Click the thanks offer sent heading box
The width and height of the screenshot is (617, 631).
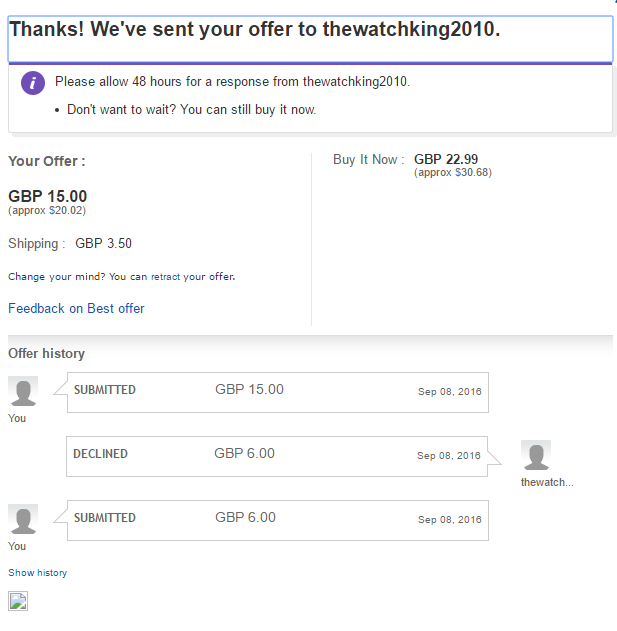click(x=310, y=39)
